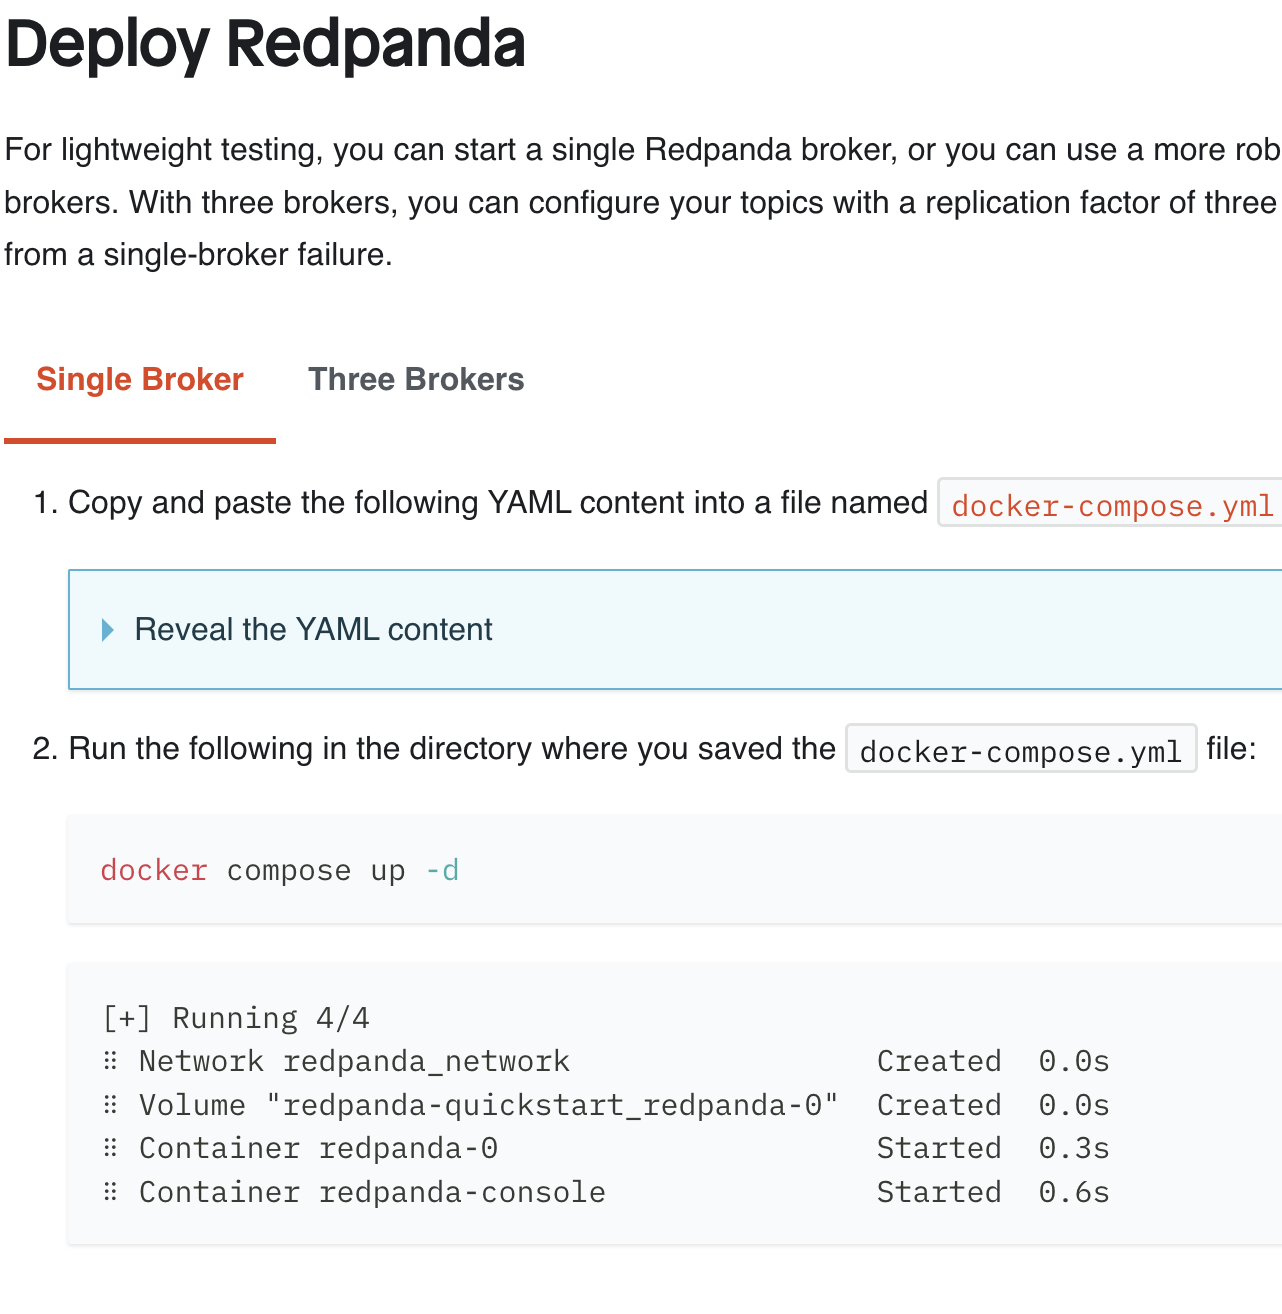This screenshot has height=1314, width=1282.
Task: Click the 'Container redpanda-0' output row
Action: point(606,1148)
